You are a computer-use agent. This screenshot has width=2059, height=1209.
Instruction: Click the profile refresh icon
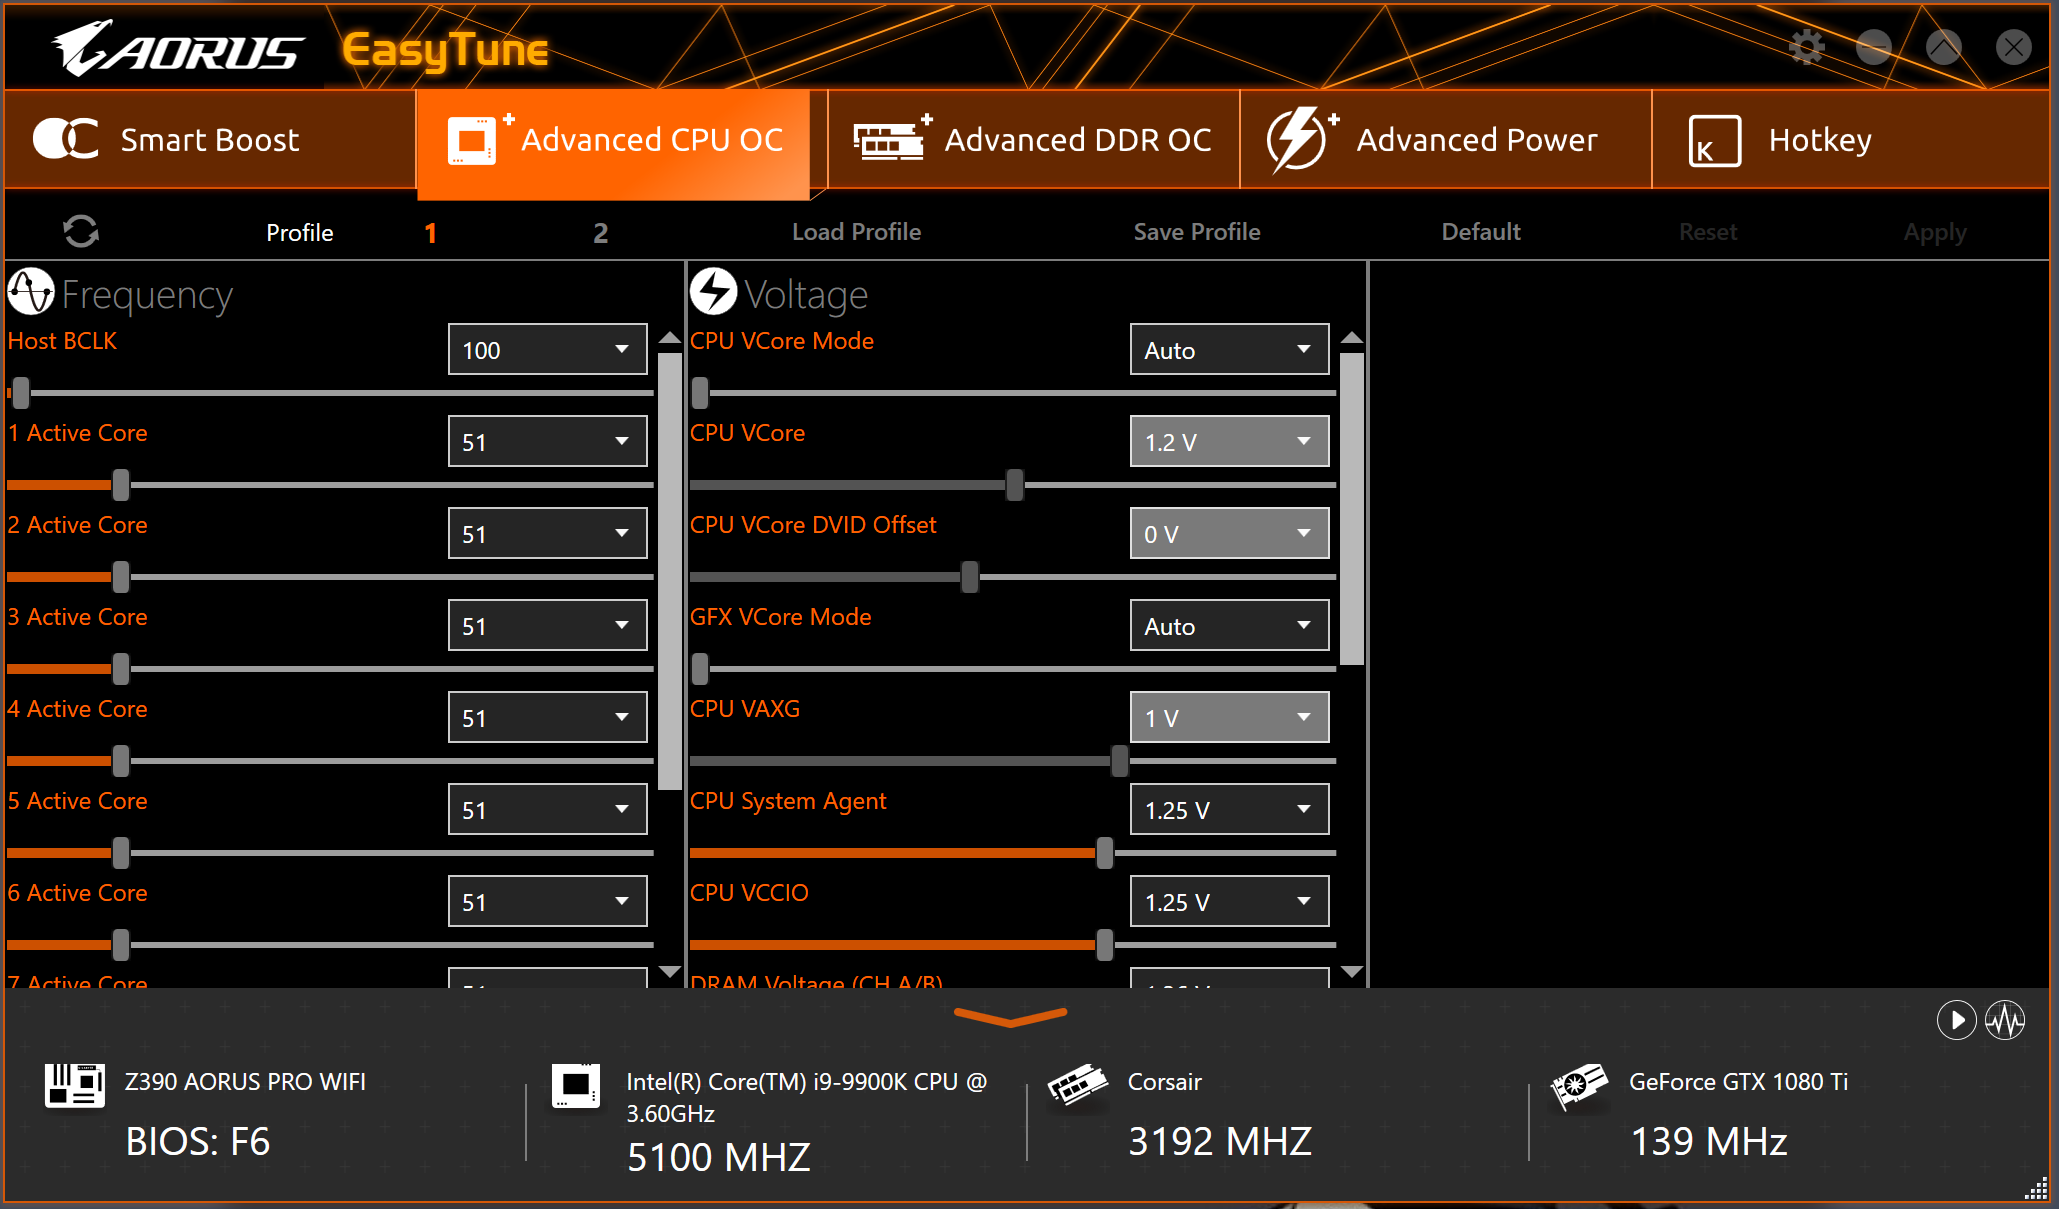[x=81, y=232]
